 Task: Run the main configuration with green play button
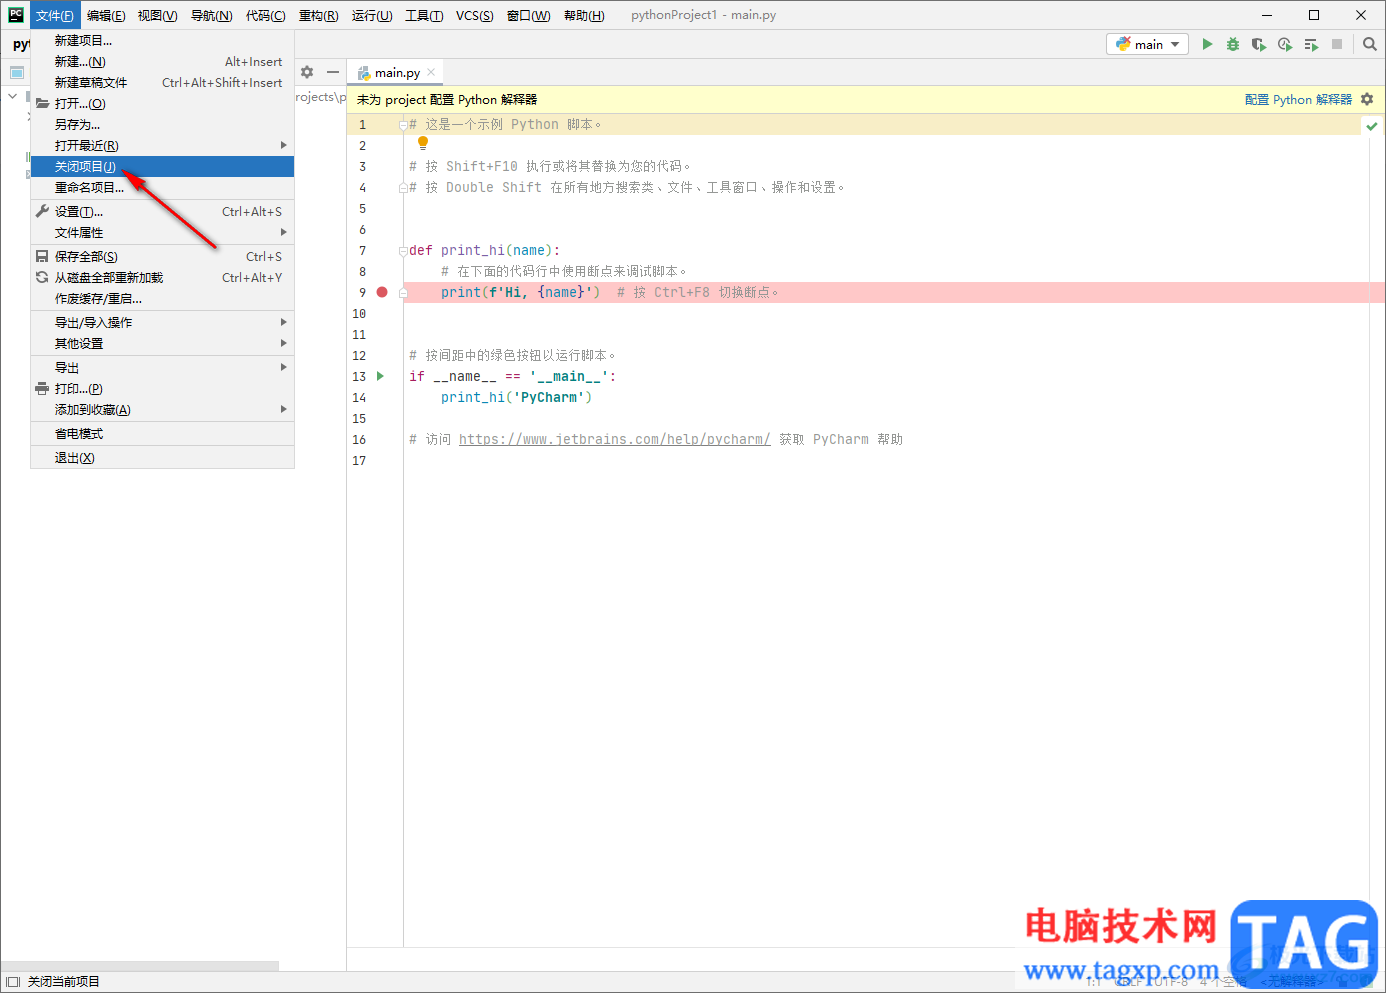click(1207, 44)
